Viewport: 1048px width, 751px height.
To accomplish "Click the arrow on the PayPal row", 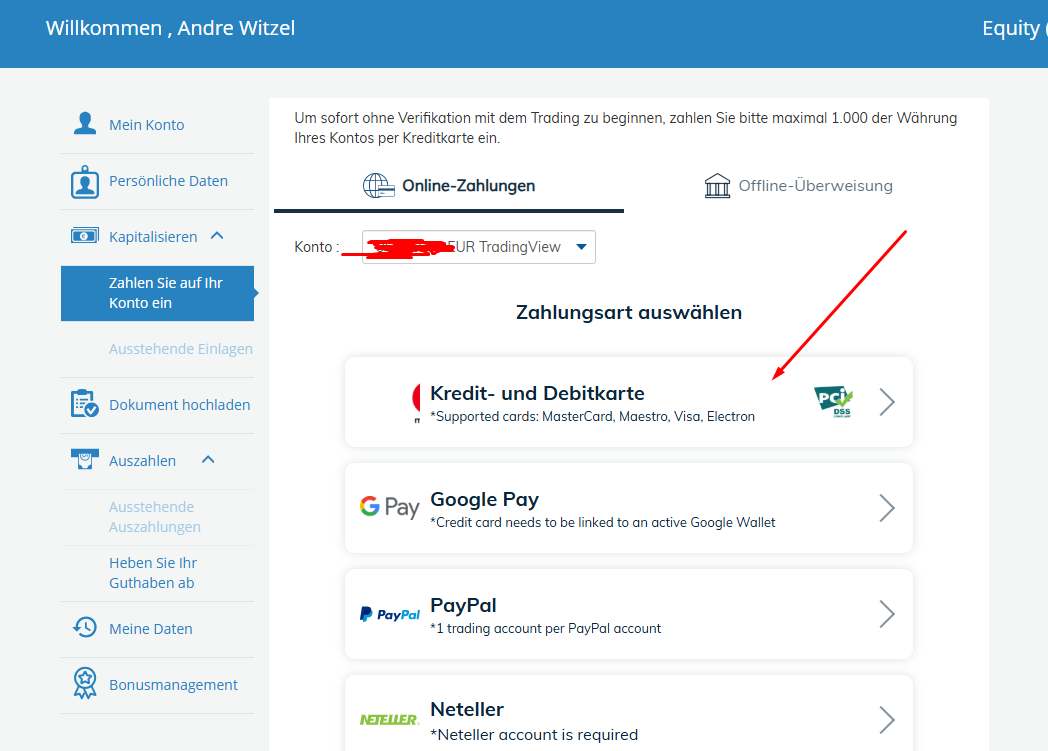I will (886, 613).
